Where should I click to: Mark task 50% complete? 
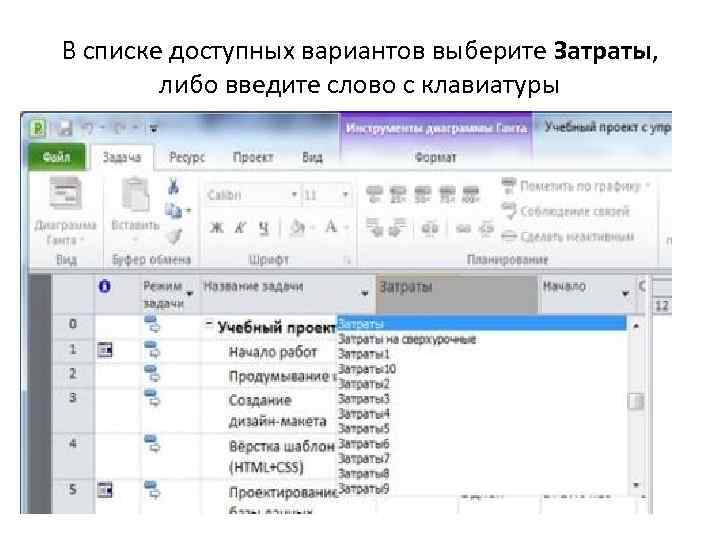(422, 195)
